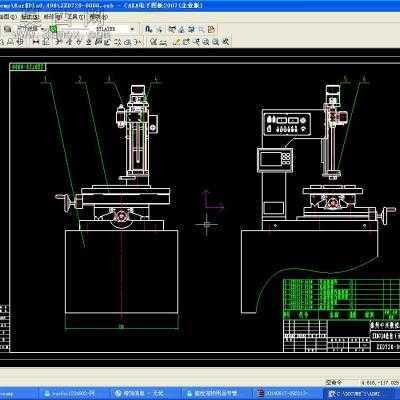Screen dimensions: 400x400
Task: Click the control panel in the right view
Action: tap(287, 124)
